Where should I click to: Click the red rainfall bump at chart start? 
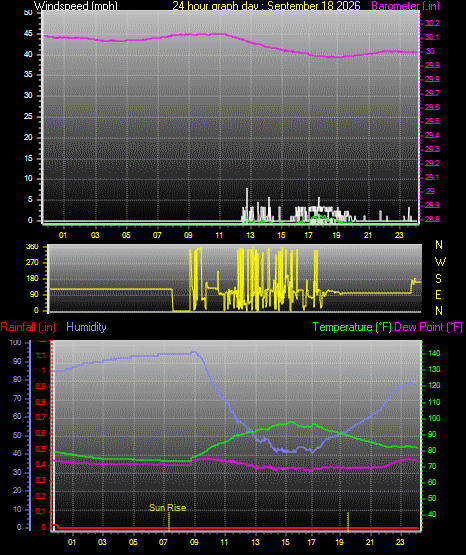coord(56,526)
